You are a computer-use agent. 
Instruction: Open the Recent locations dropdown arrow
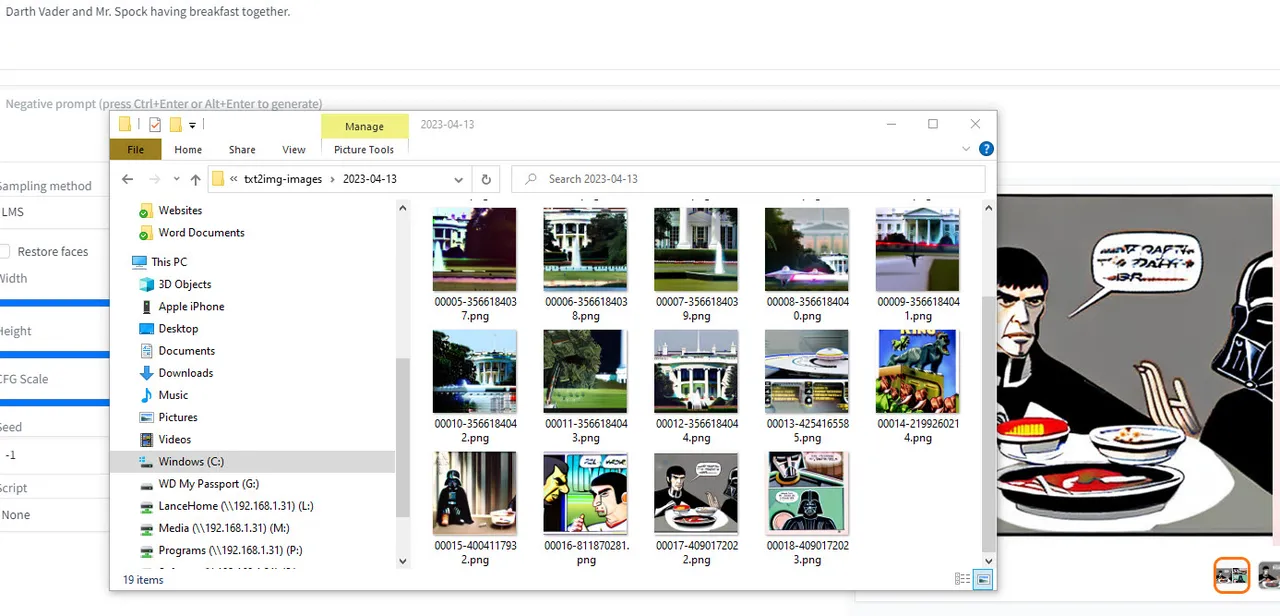[x=176, y=180]
